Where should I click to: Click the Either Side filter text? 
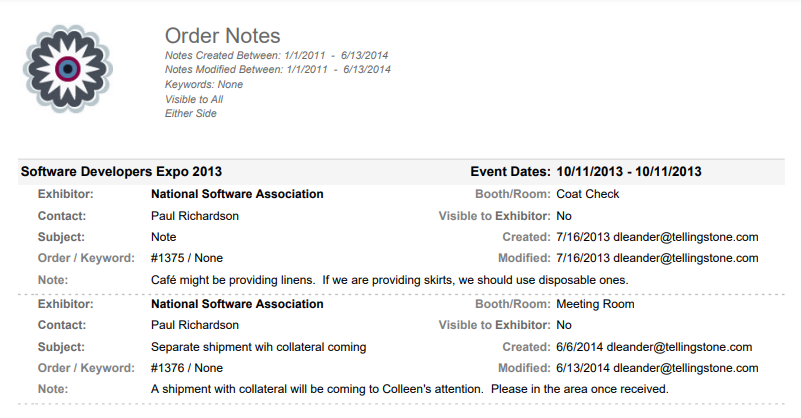(191, 113)
